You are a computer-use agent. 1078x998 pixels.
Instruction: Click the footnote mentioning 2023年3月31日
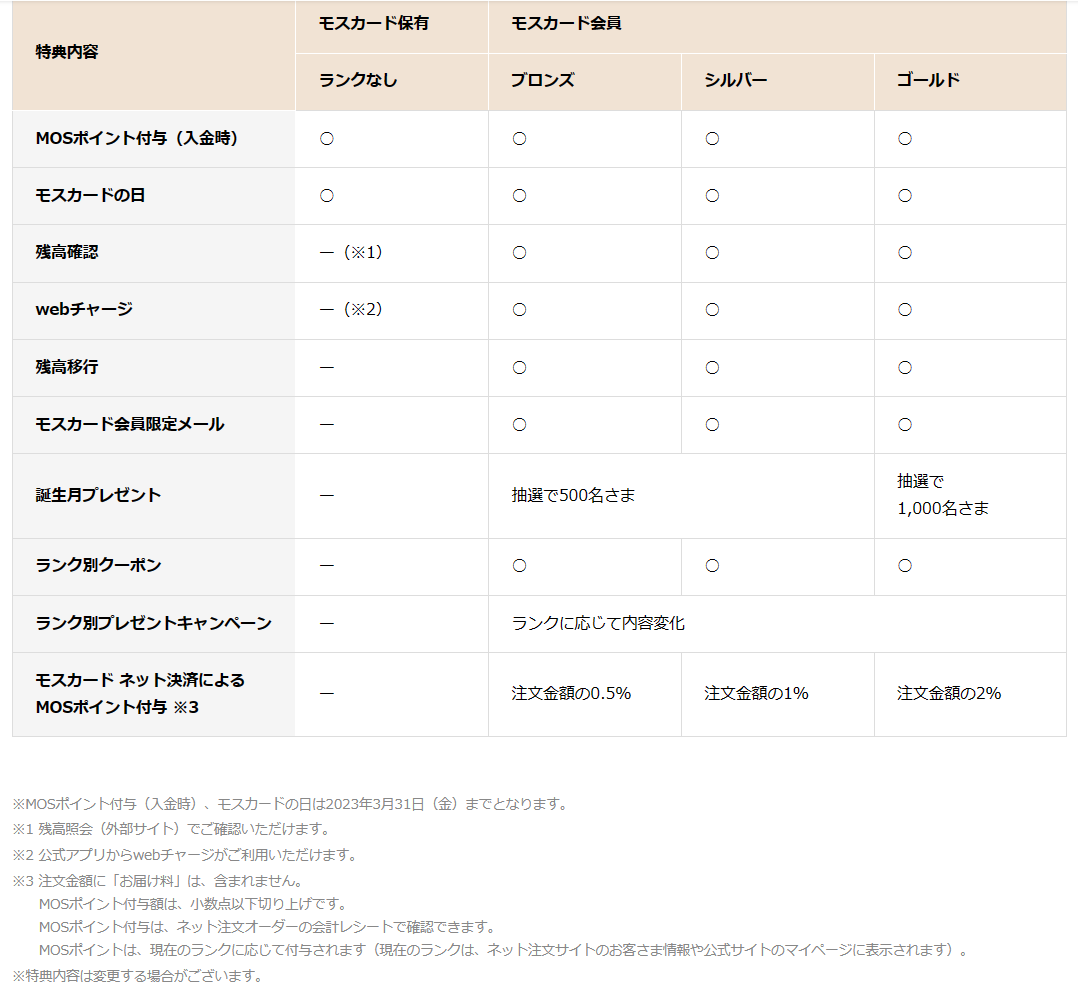pos(292,803)
